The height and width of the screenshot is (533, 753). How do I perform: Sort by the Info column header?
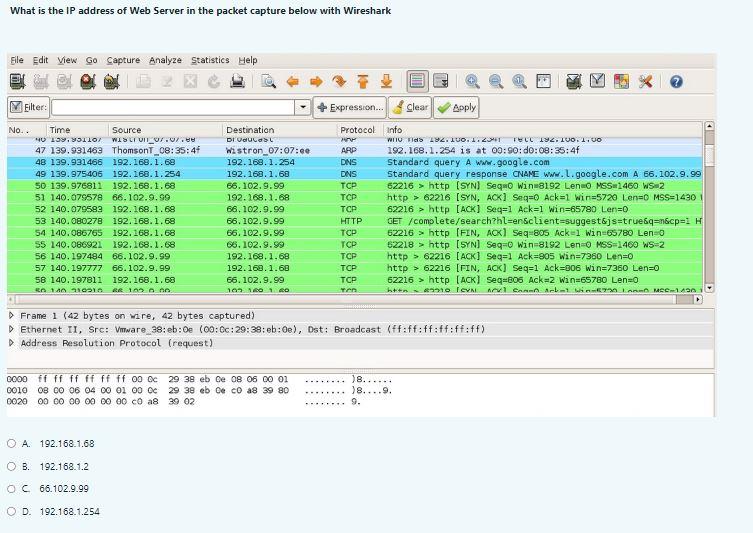click(543, 130)
